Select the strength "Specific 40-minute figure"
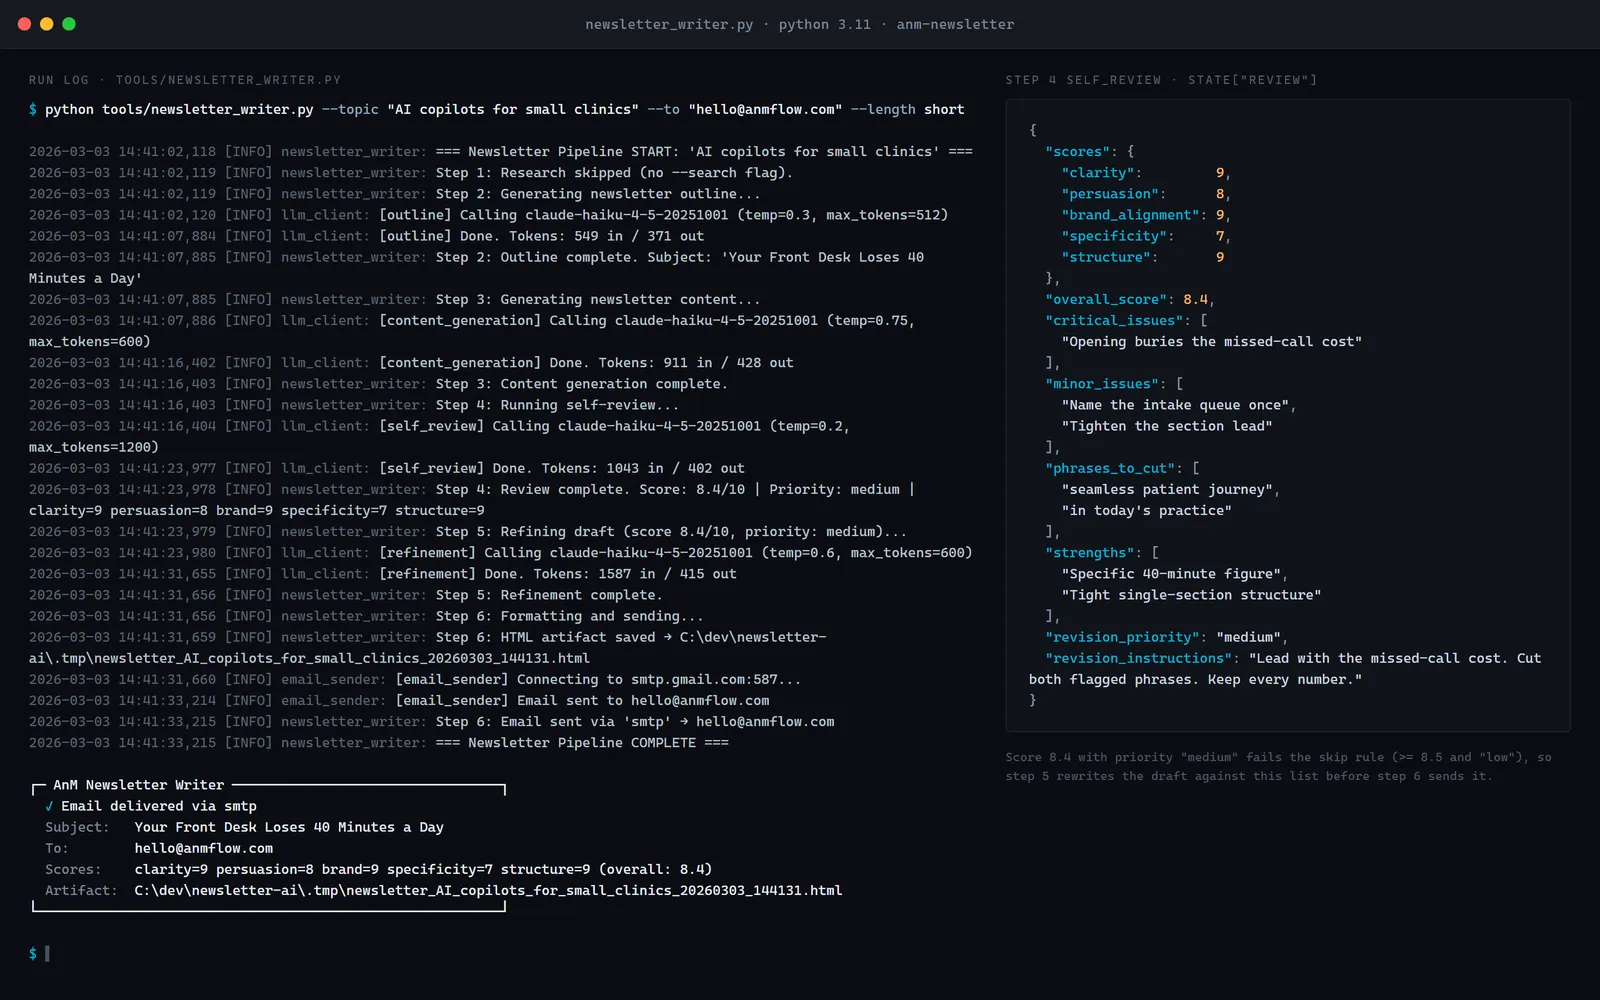1600x1000 pixels. [x=1171, y=574]
